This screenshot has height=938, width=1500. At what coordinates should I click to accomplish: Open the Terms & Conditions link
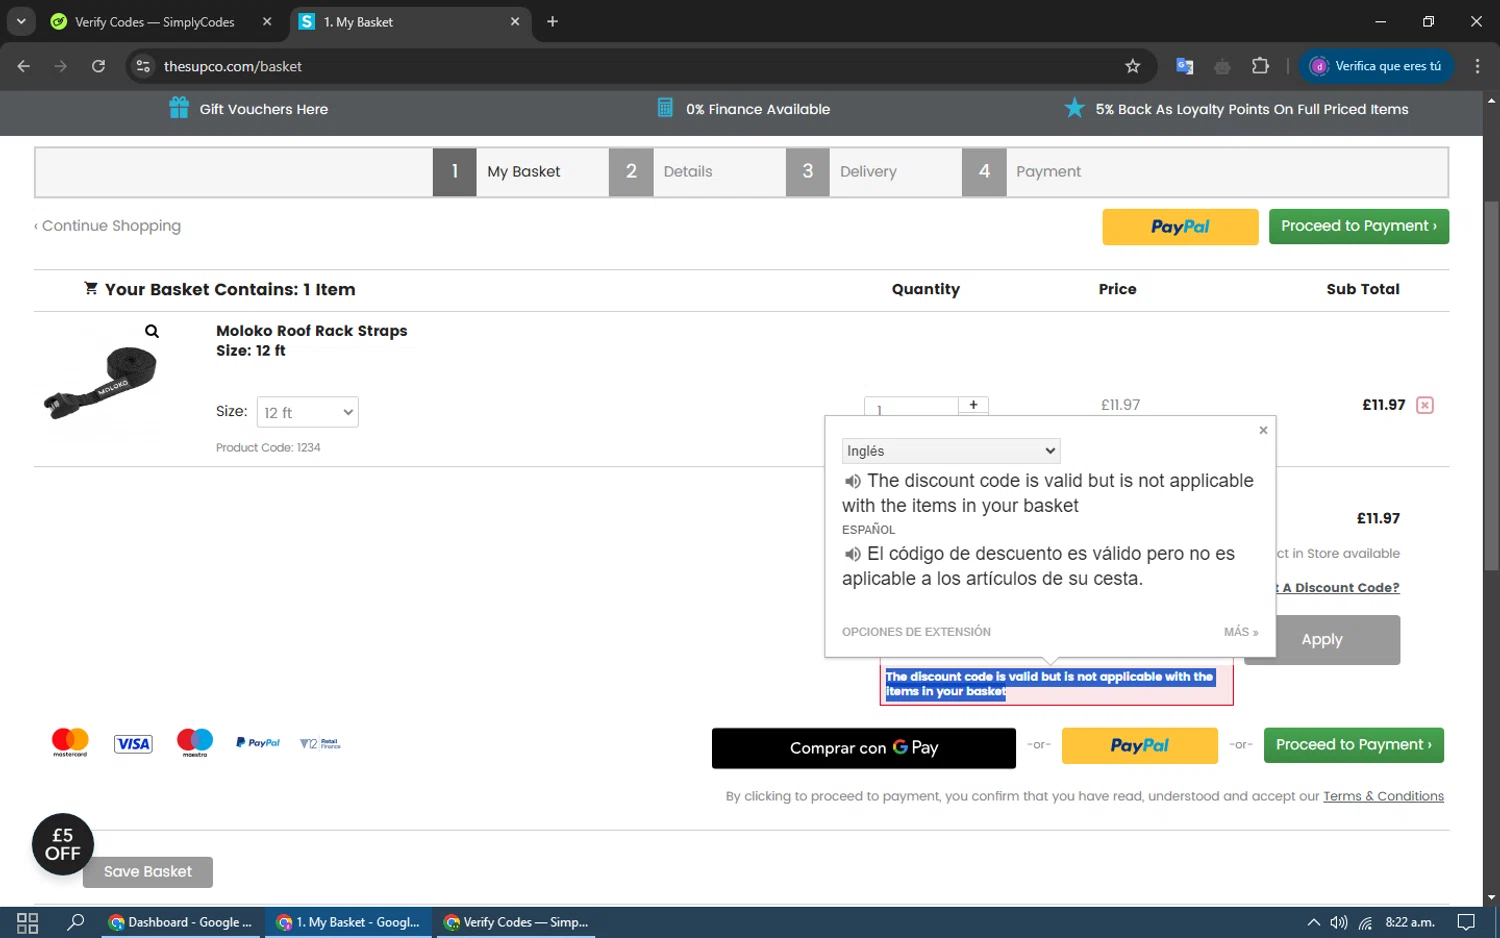click(1383, 797)
